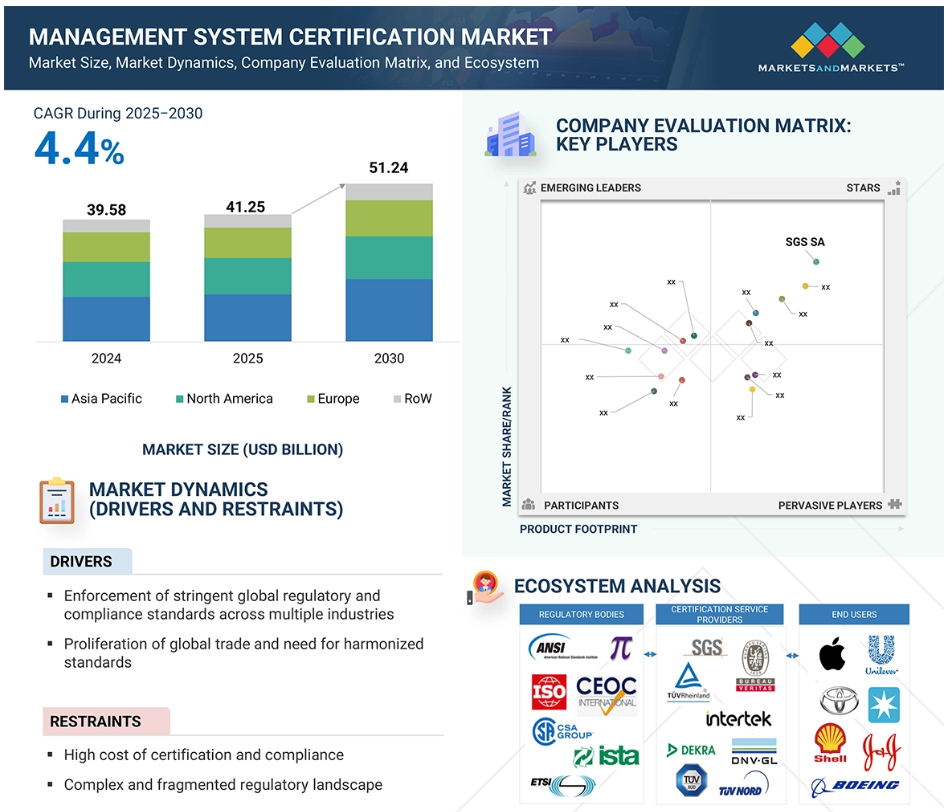Image resolution: width=951 pixels, height=812 pixels.
Task: Click the blue Asia Pacific segment of 2030 bar
Action: pos(389,310)
